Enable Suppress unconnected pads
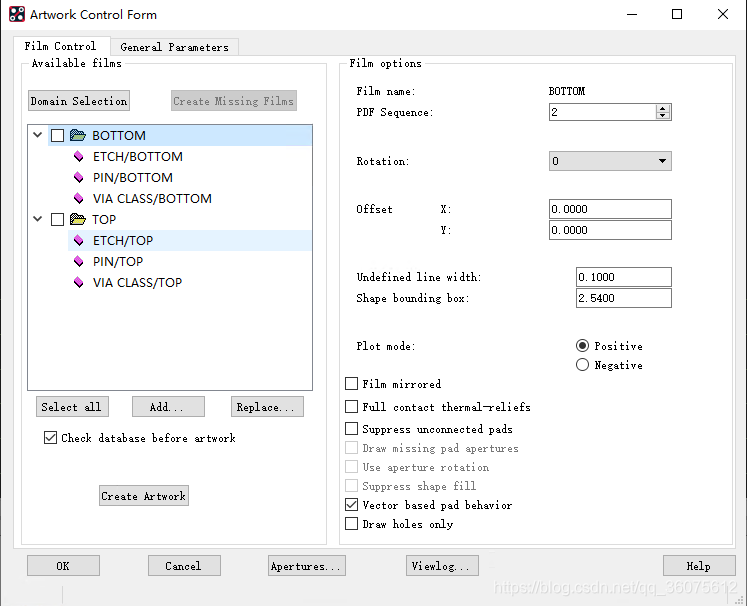The height and width of the screenshot is (606, 747). tap(351, 429)
